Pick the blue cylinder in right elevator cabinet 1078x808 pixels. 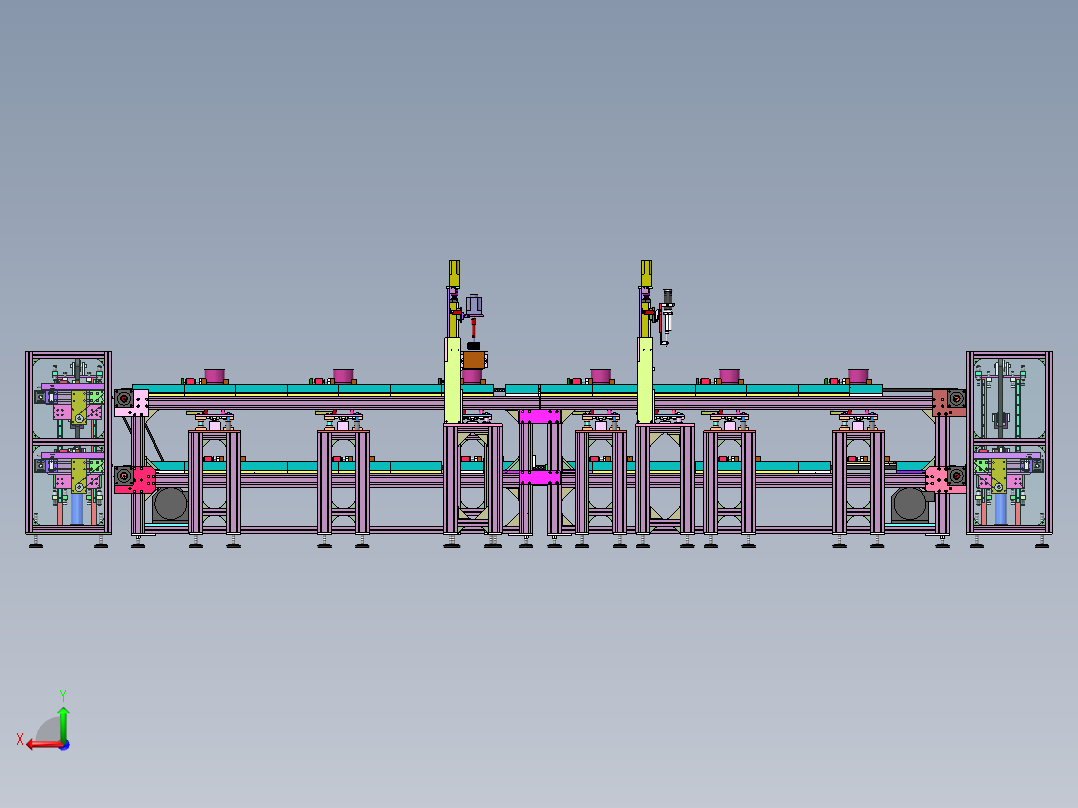pos(1000,508)
